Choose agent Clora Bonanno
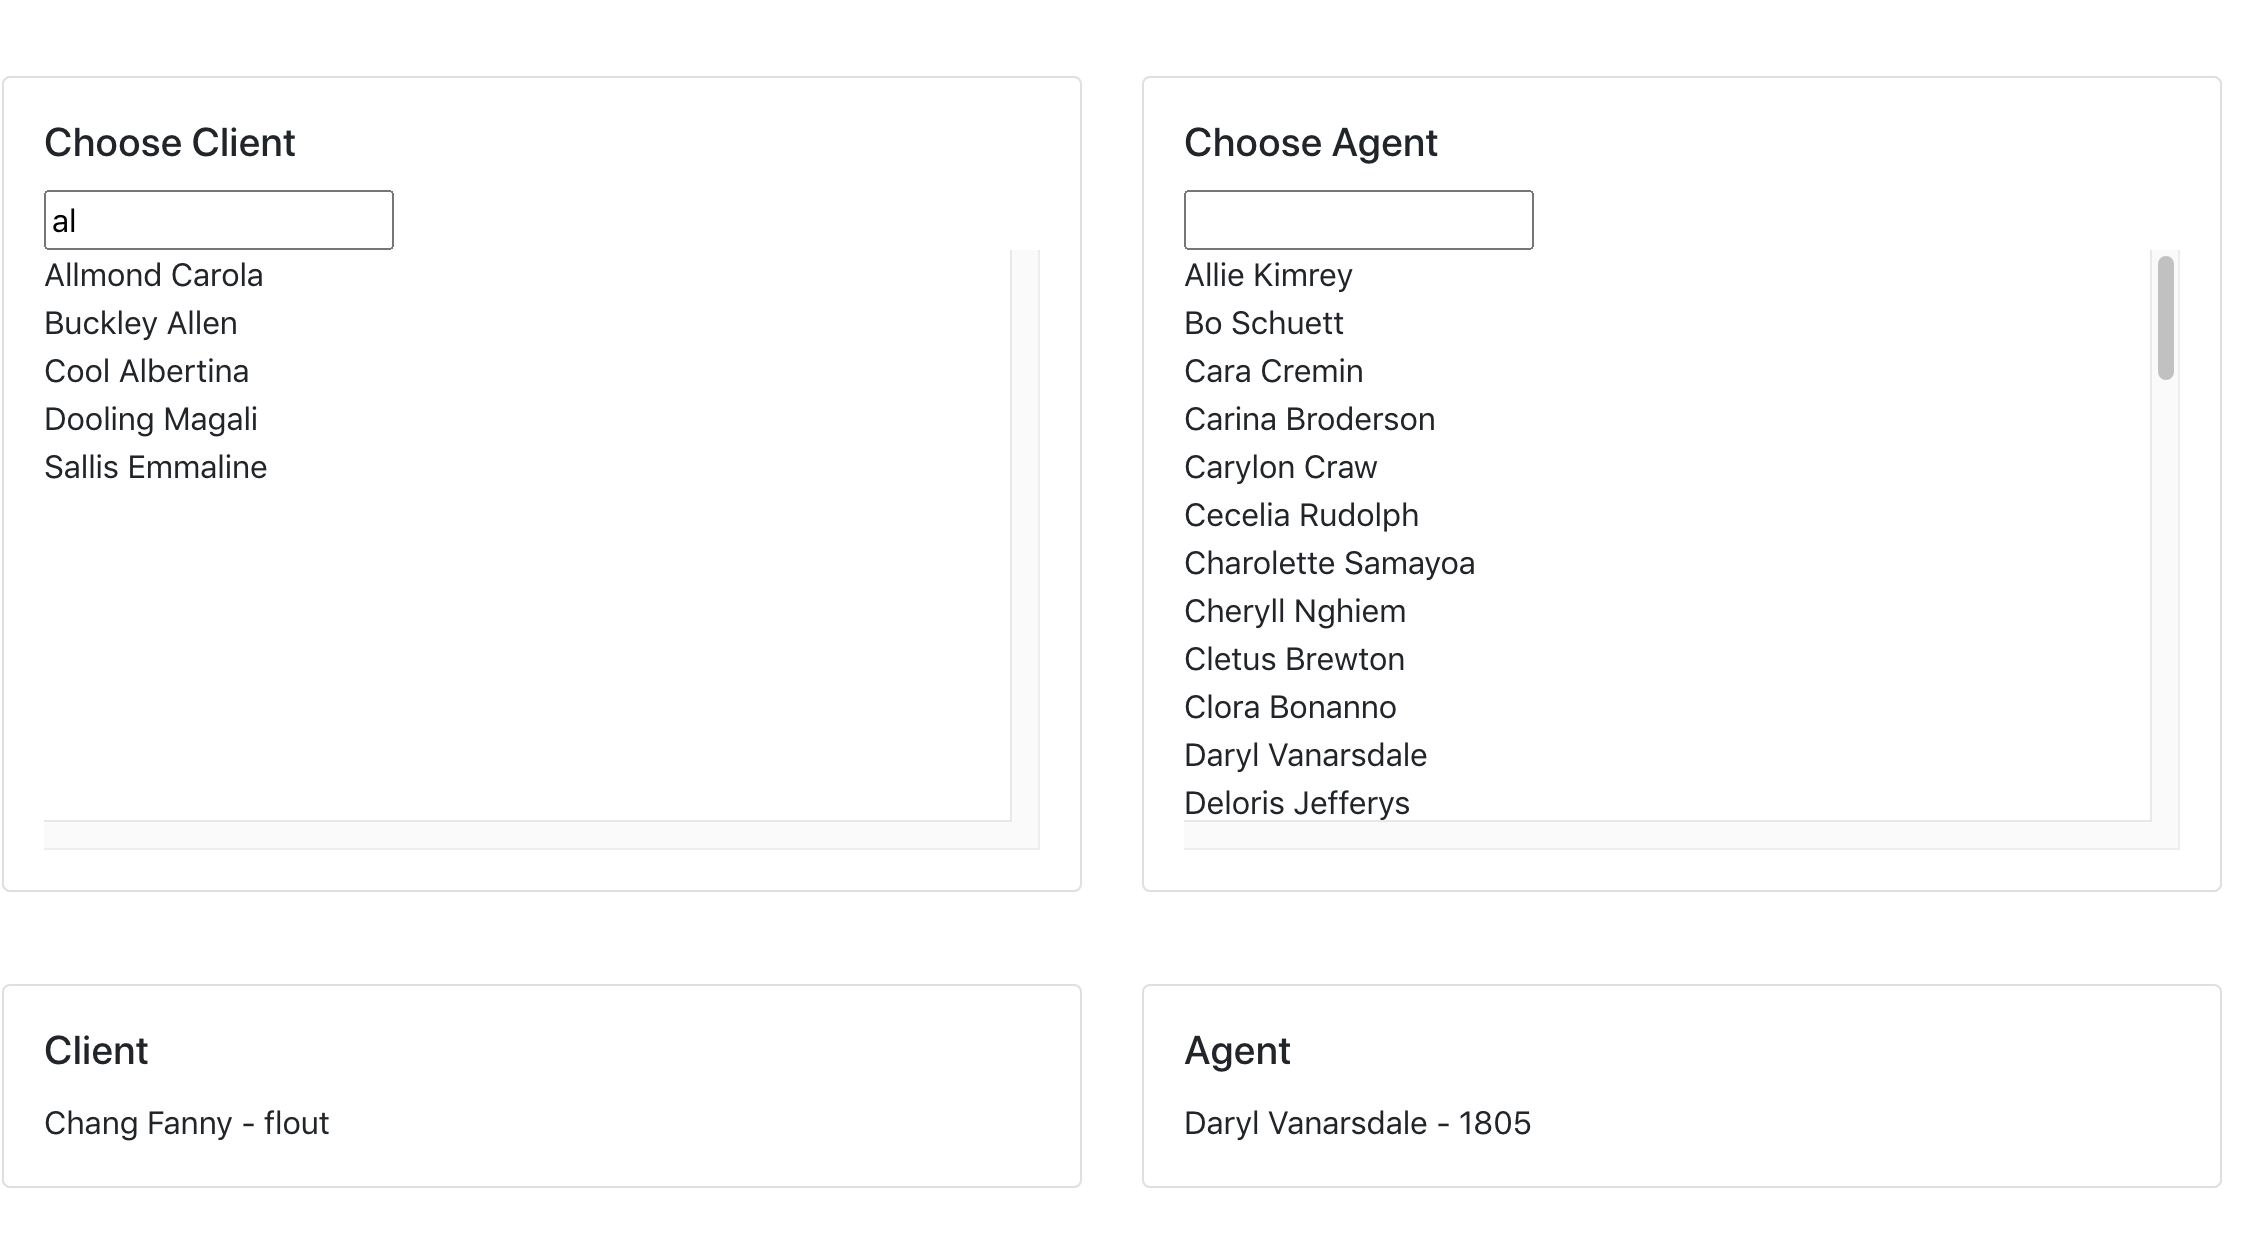This screenshot has width=2258, height=1242. click(x=1290, y=707)
